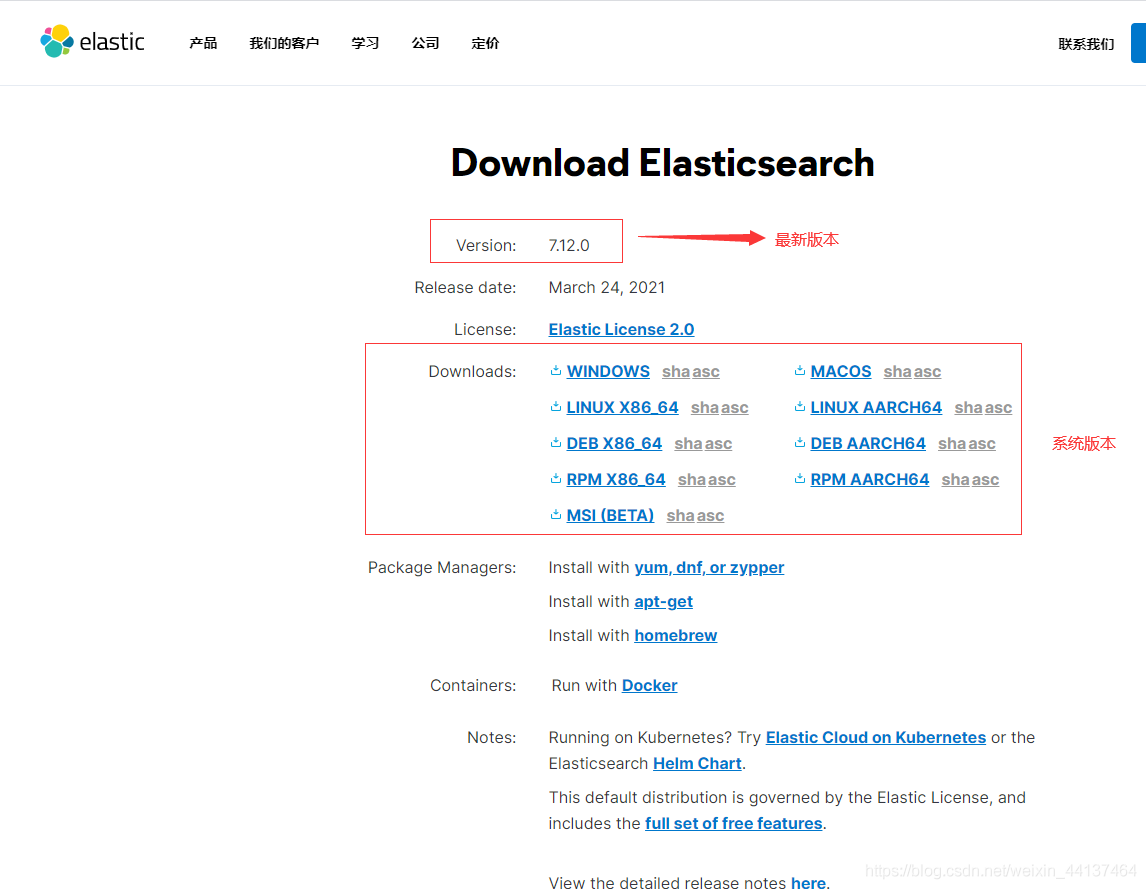Image resolution: width=1146 pixels, height=889 pixels.
Task: Open the asc link for MACOS
Action: (927, 372)
